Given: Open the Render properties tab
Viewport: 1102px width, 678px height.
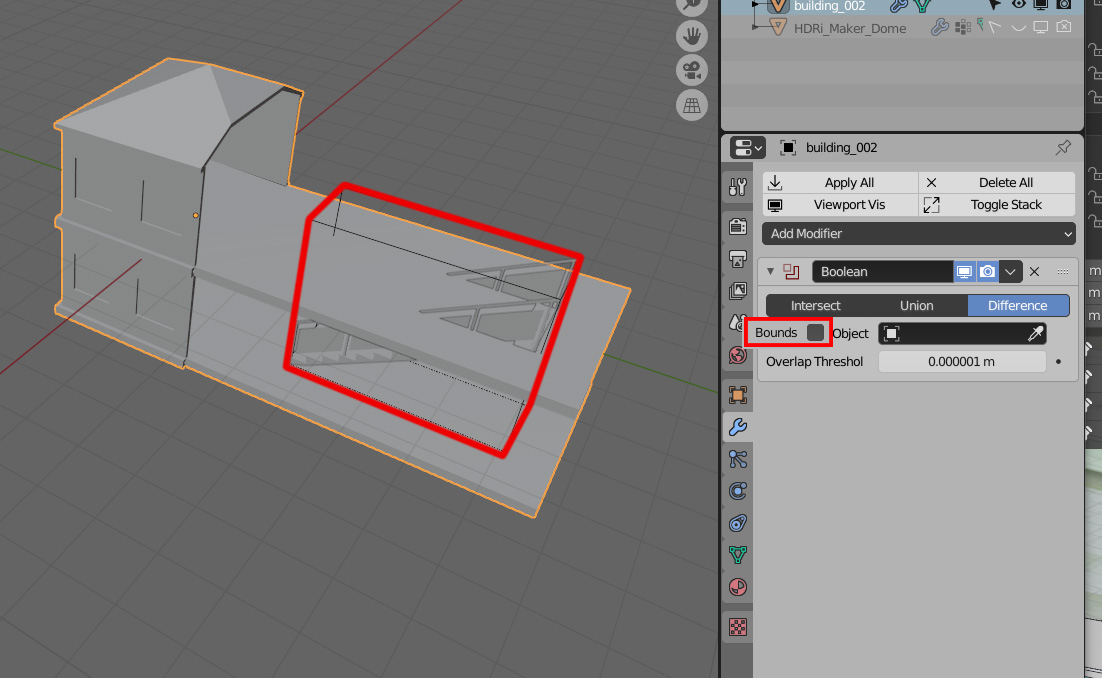Looking at the screenshot, I should pos(737,226).
